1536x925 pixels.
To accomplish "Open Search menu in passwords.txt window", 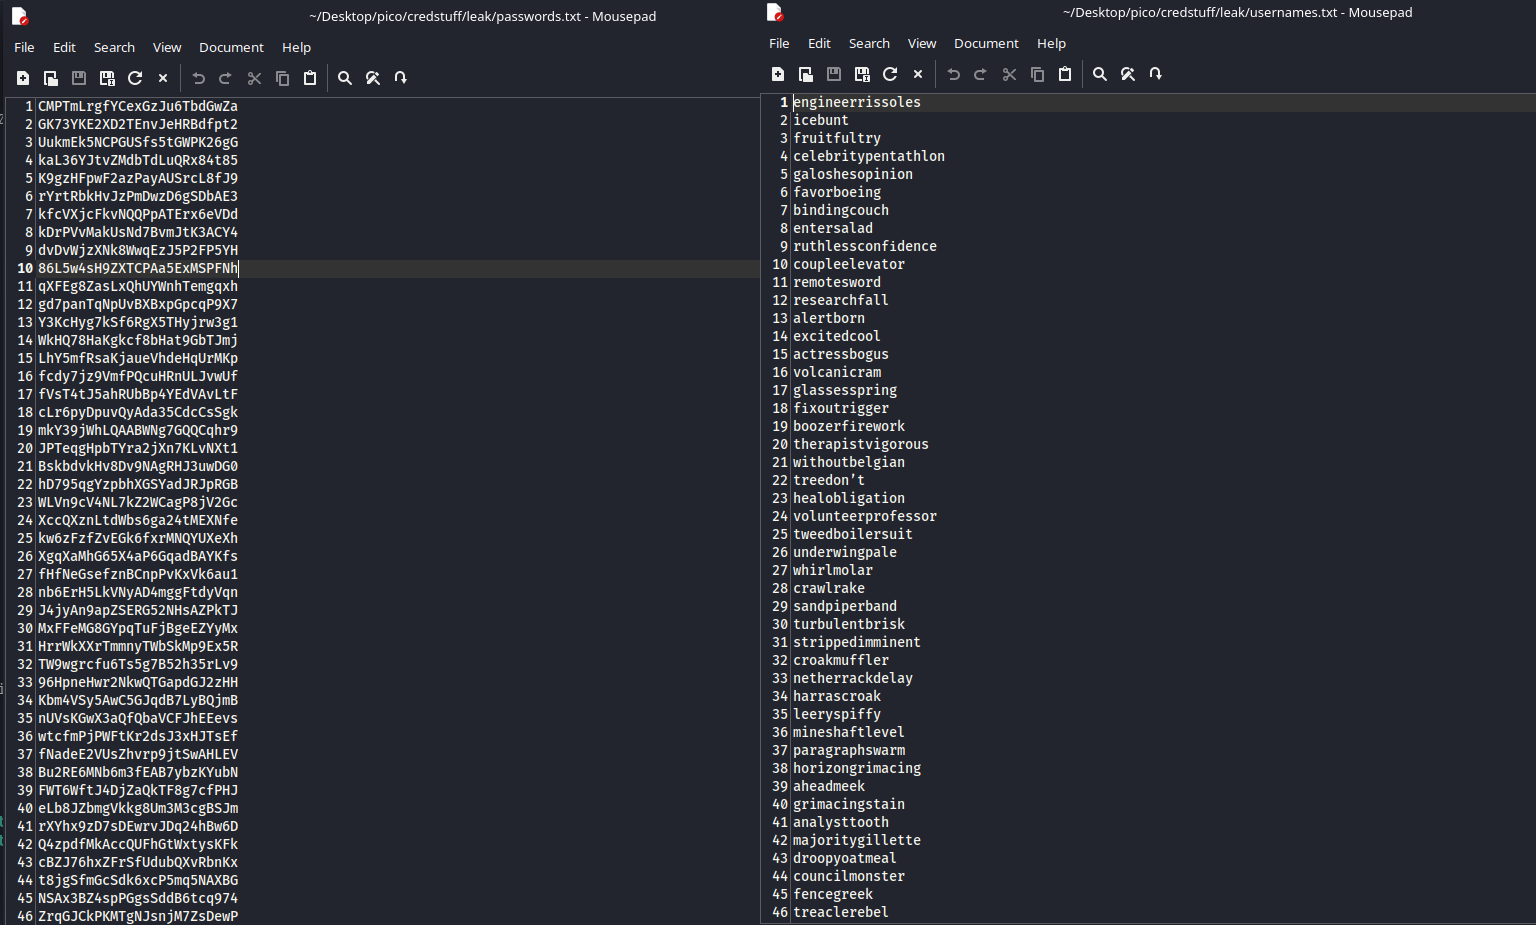I will tap(114, 47).
